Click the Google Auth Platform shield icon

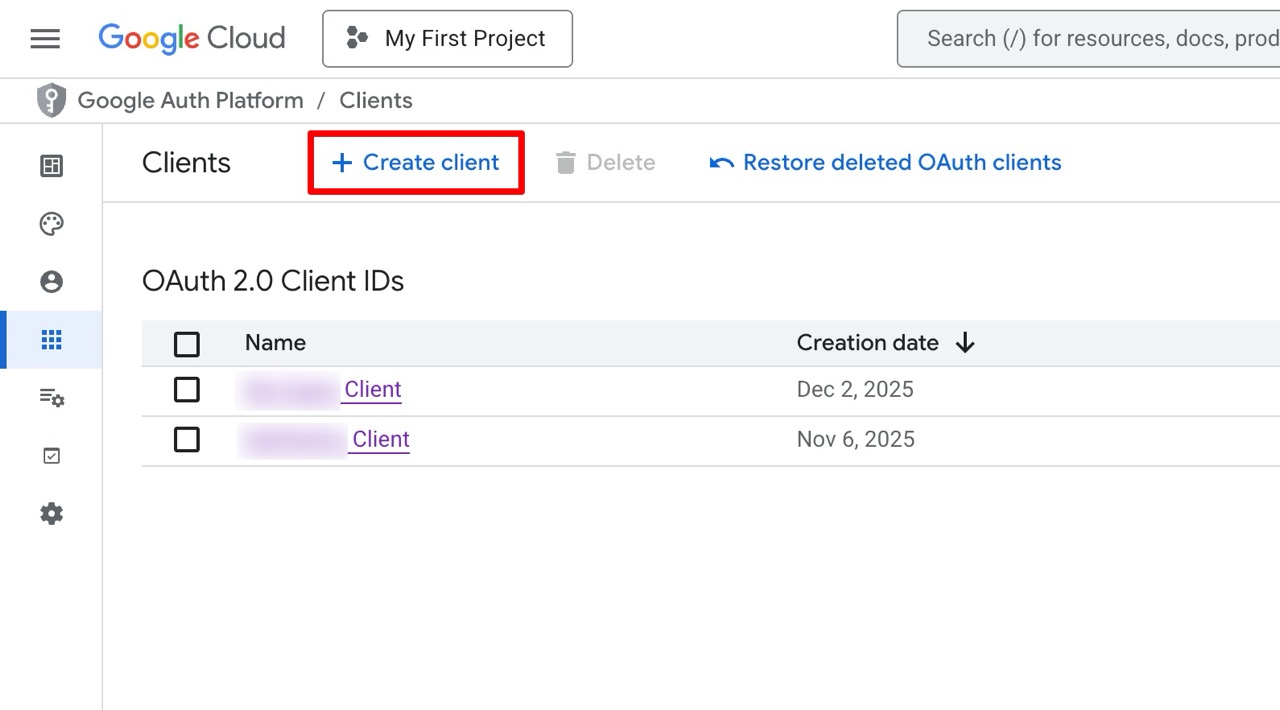click(51, 101)
